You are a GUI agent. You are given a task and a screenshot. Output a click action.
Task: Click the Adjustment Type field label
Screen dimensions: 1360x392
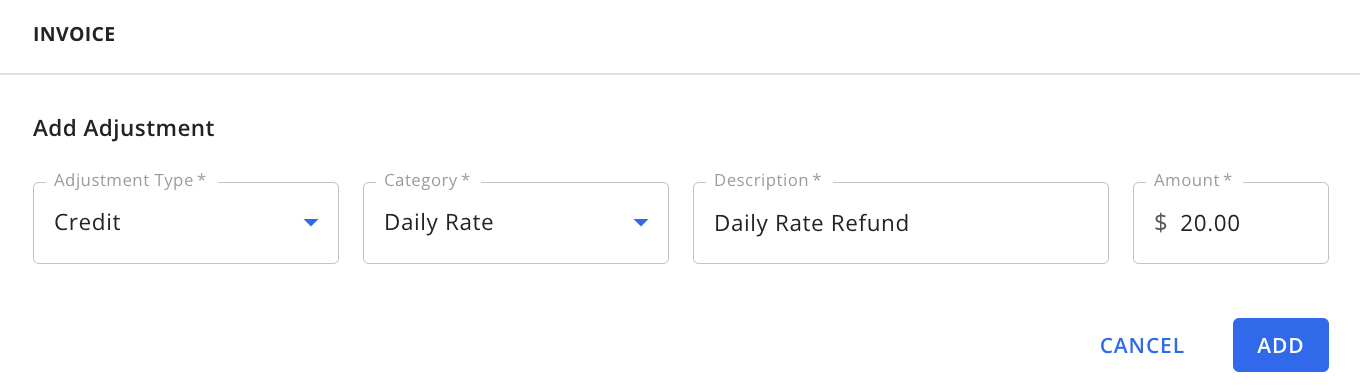[x=130, y=181]
